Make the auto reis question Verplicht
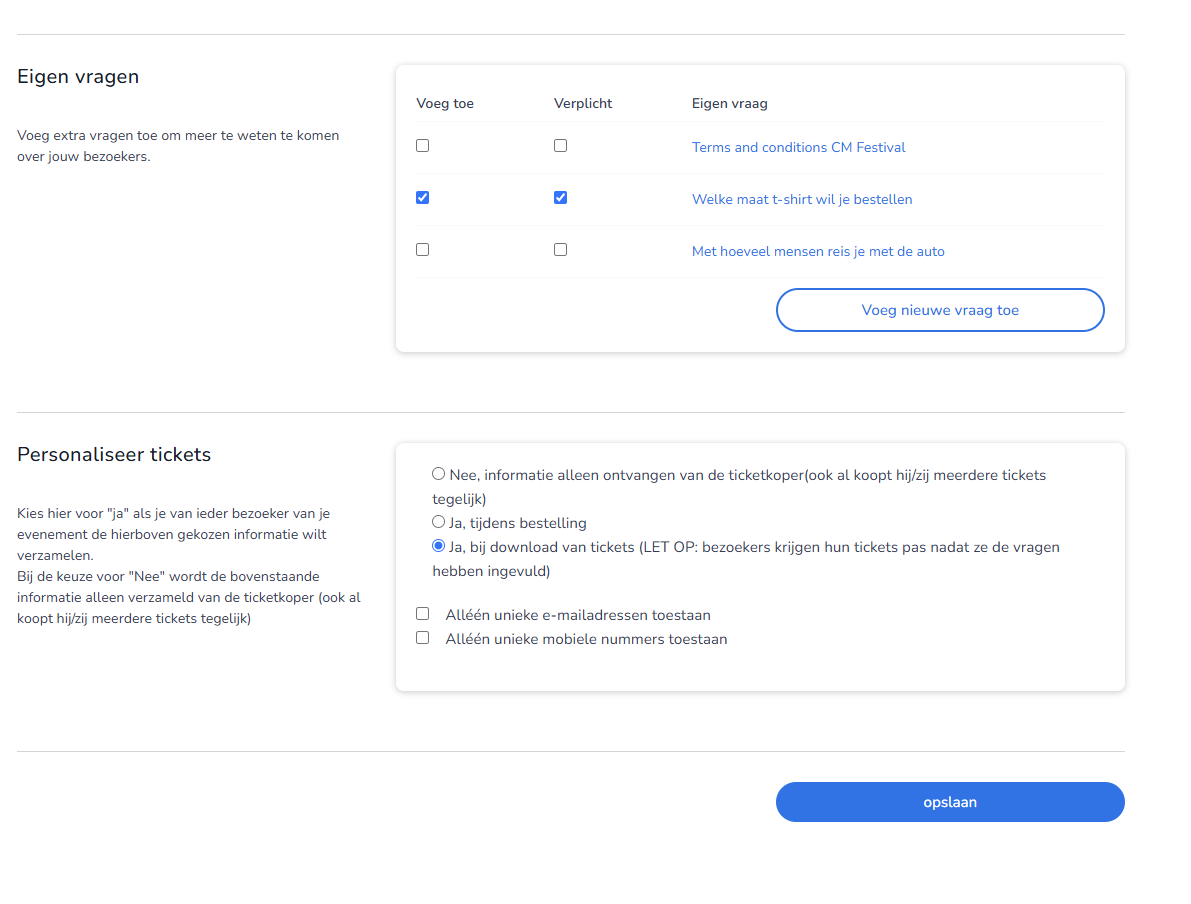 coord(560,250)
